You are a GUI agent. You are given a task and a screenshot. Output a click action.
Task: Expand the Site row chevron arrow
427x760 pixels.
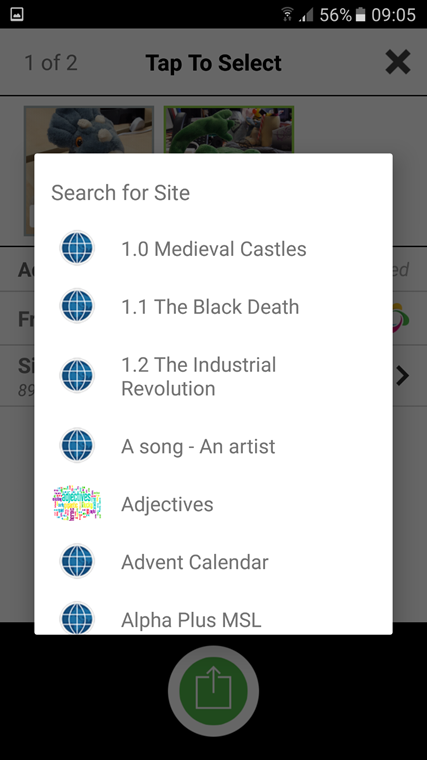pyautogui.click(x=402, y=376)
